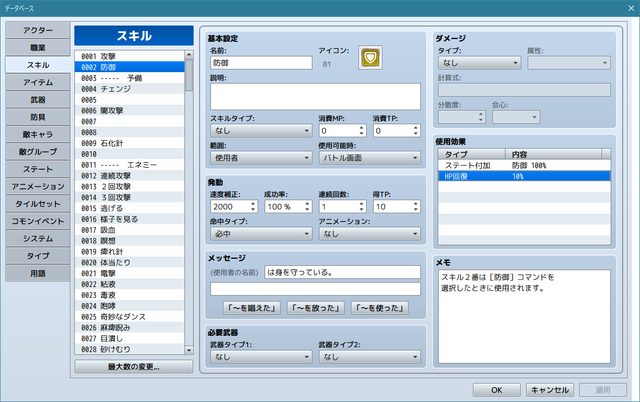The height and width of the screenshot is (402, 640).
Task: Go to the 敵グループ tab
Action: click(38, 152)
